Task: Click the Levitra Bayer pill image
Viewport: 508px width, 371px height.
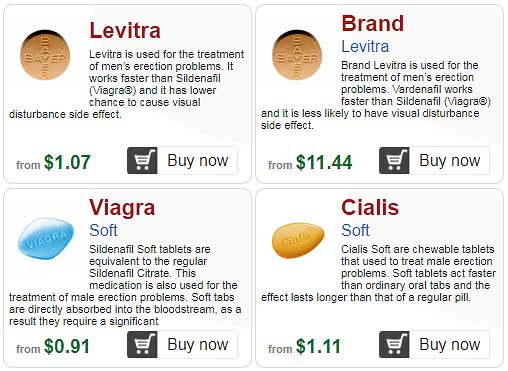Action: [x=45, y=55]
